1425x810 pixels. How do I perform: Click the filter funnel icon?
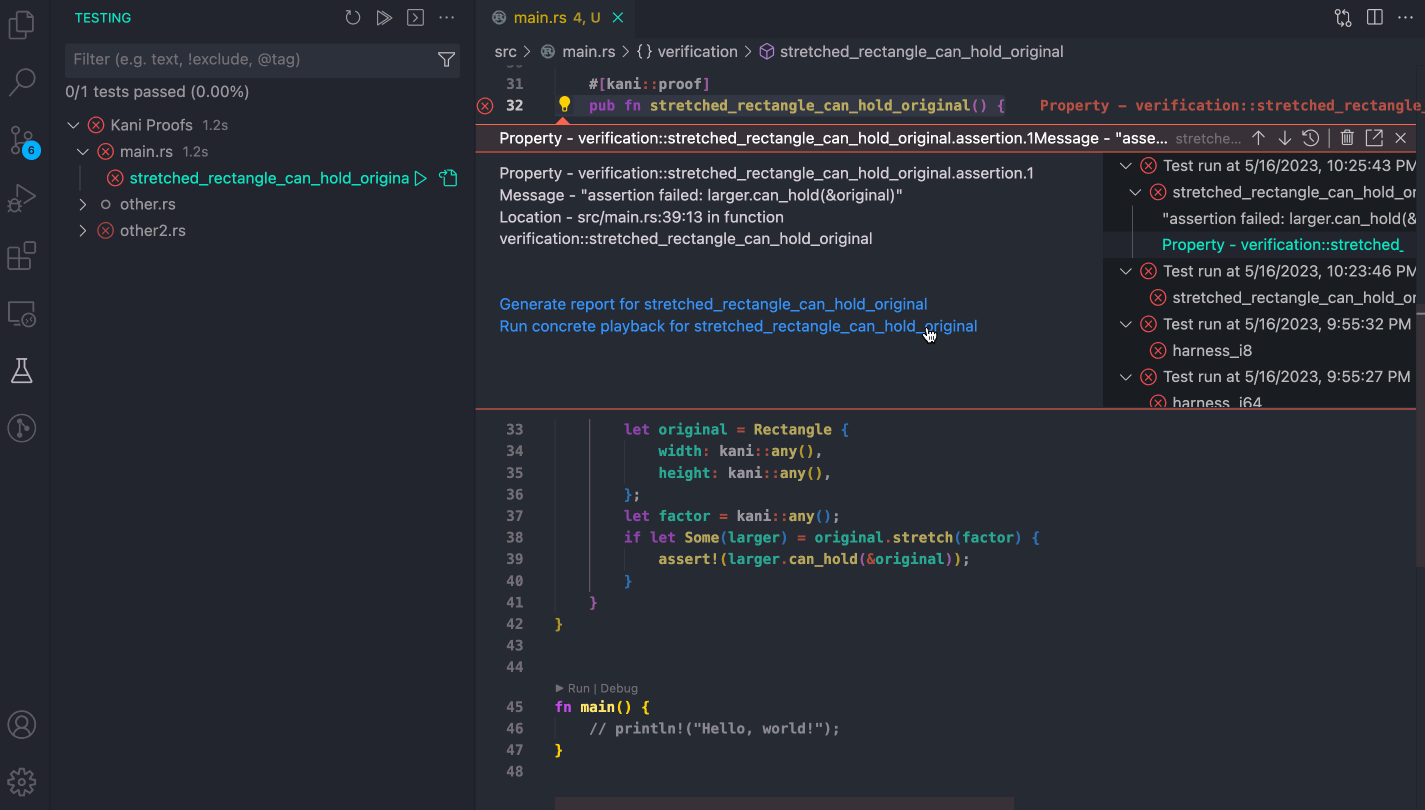(x=447, y=60)
